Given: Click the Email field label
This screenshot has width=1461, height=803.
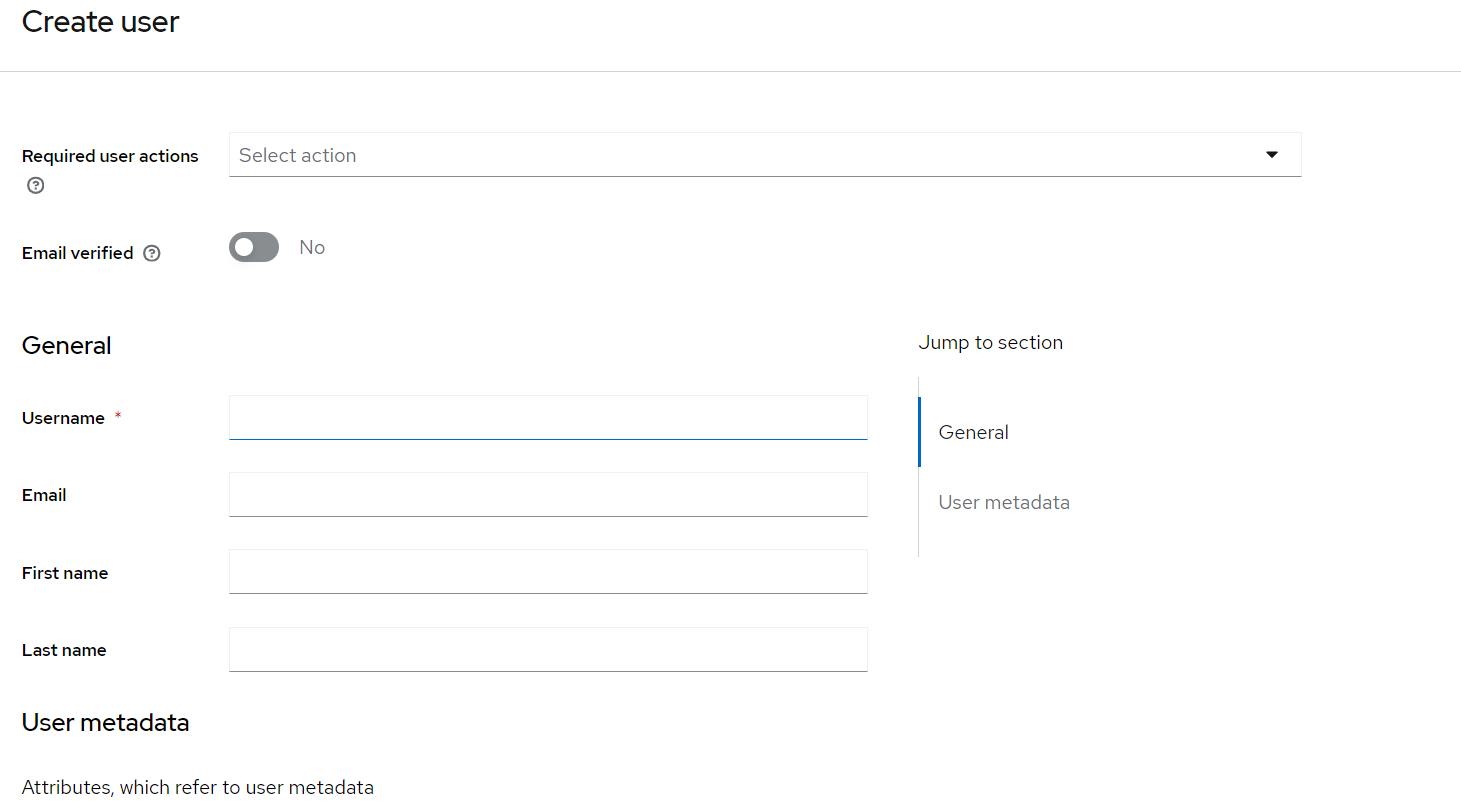Looking at the screenshot, I should [x=44, y=495].
